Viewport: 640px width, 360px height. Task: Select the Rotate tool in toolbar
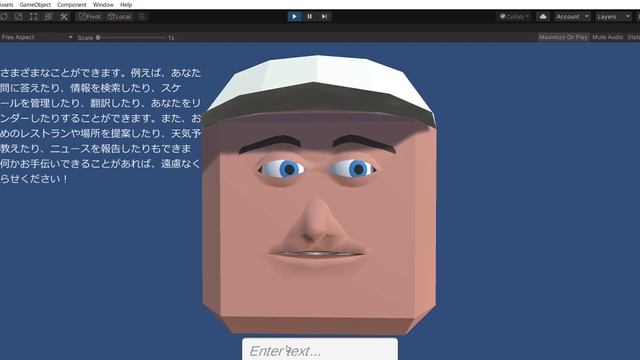tap(4, 17)
